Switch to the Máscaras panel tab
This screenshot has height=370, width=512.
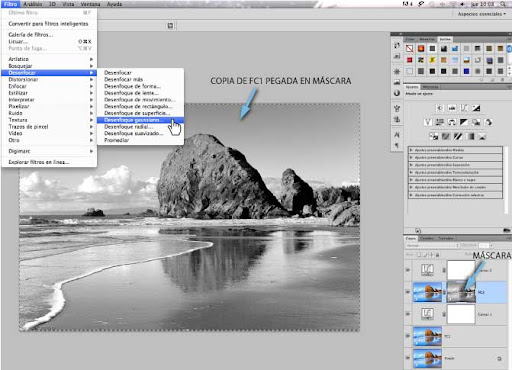point(430,87)
